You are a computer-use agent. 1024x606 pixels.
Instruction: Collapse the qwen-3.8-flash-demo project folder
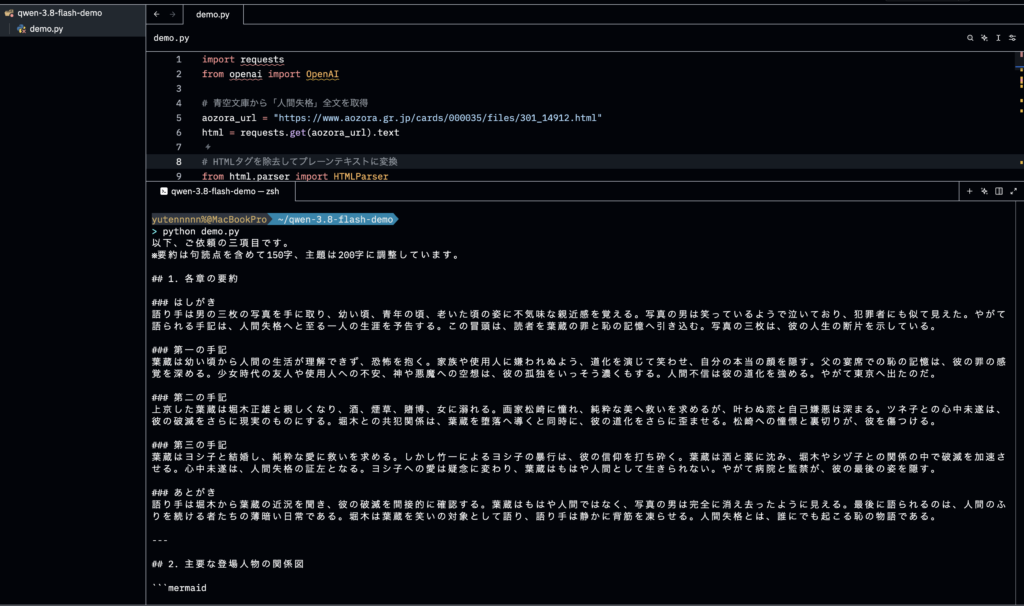[72, 13]
